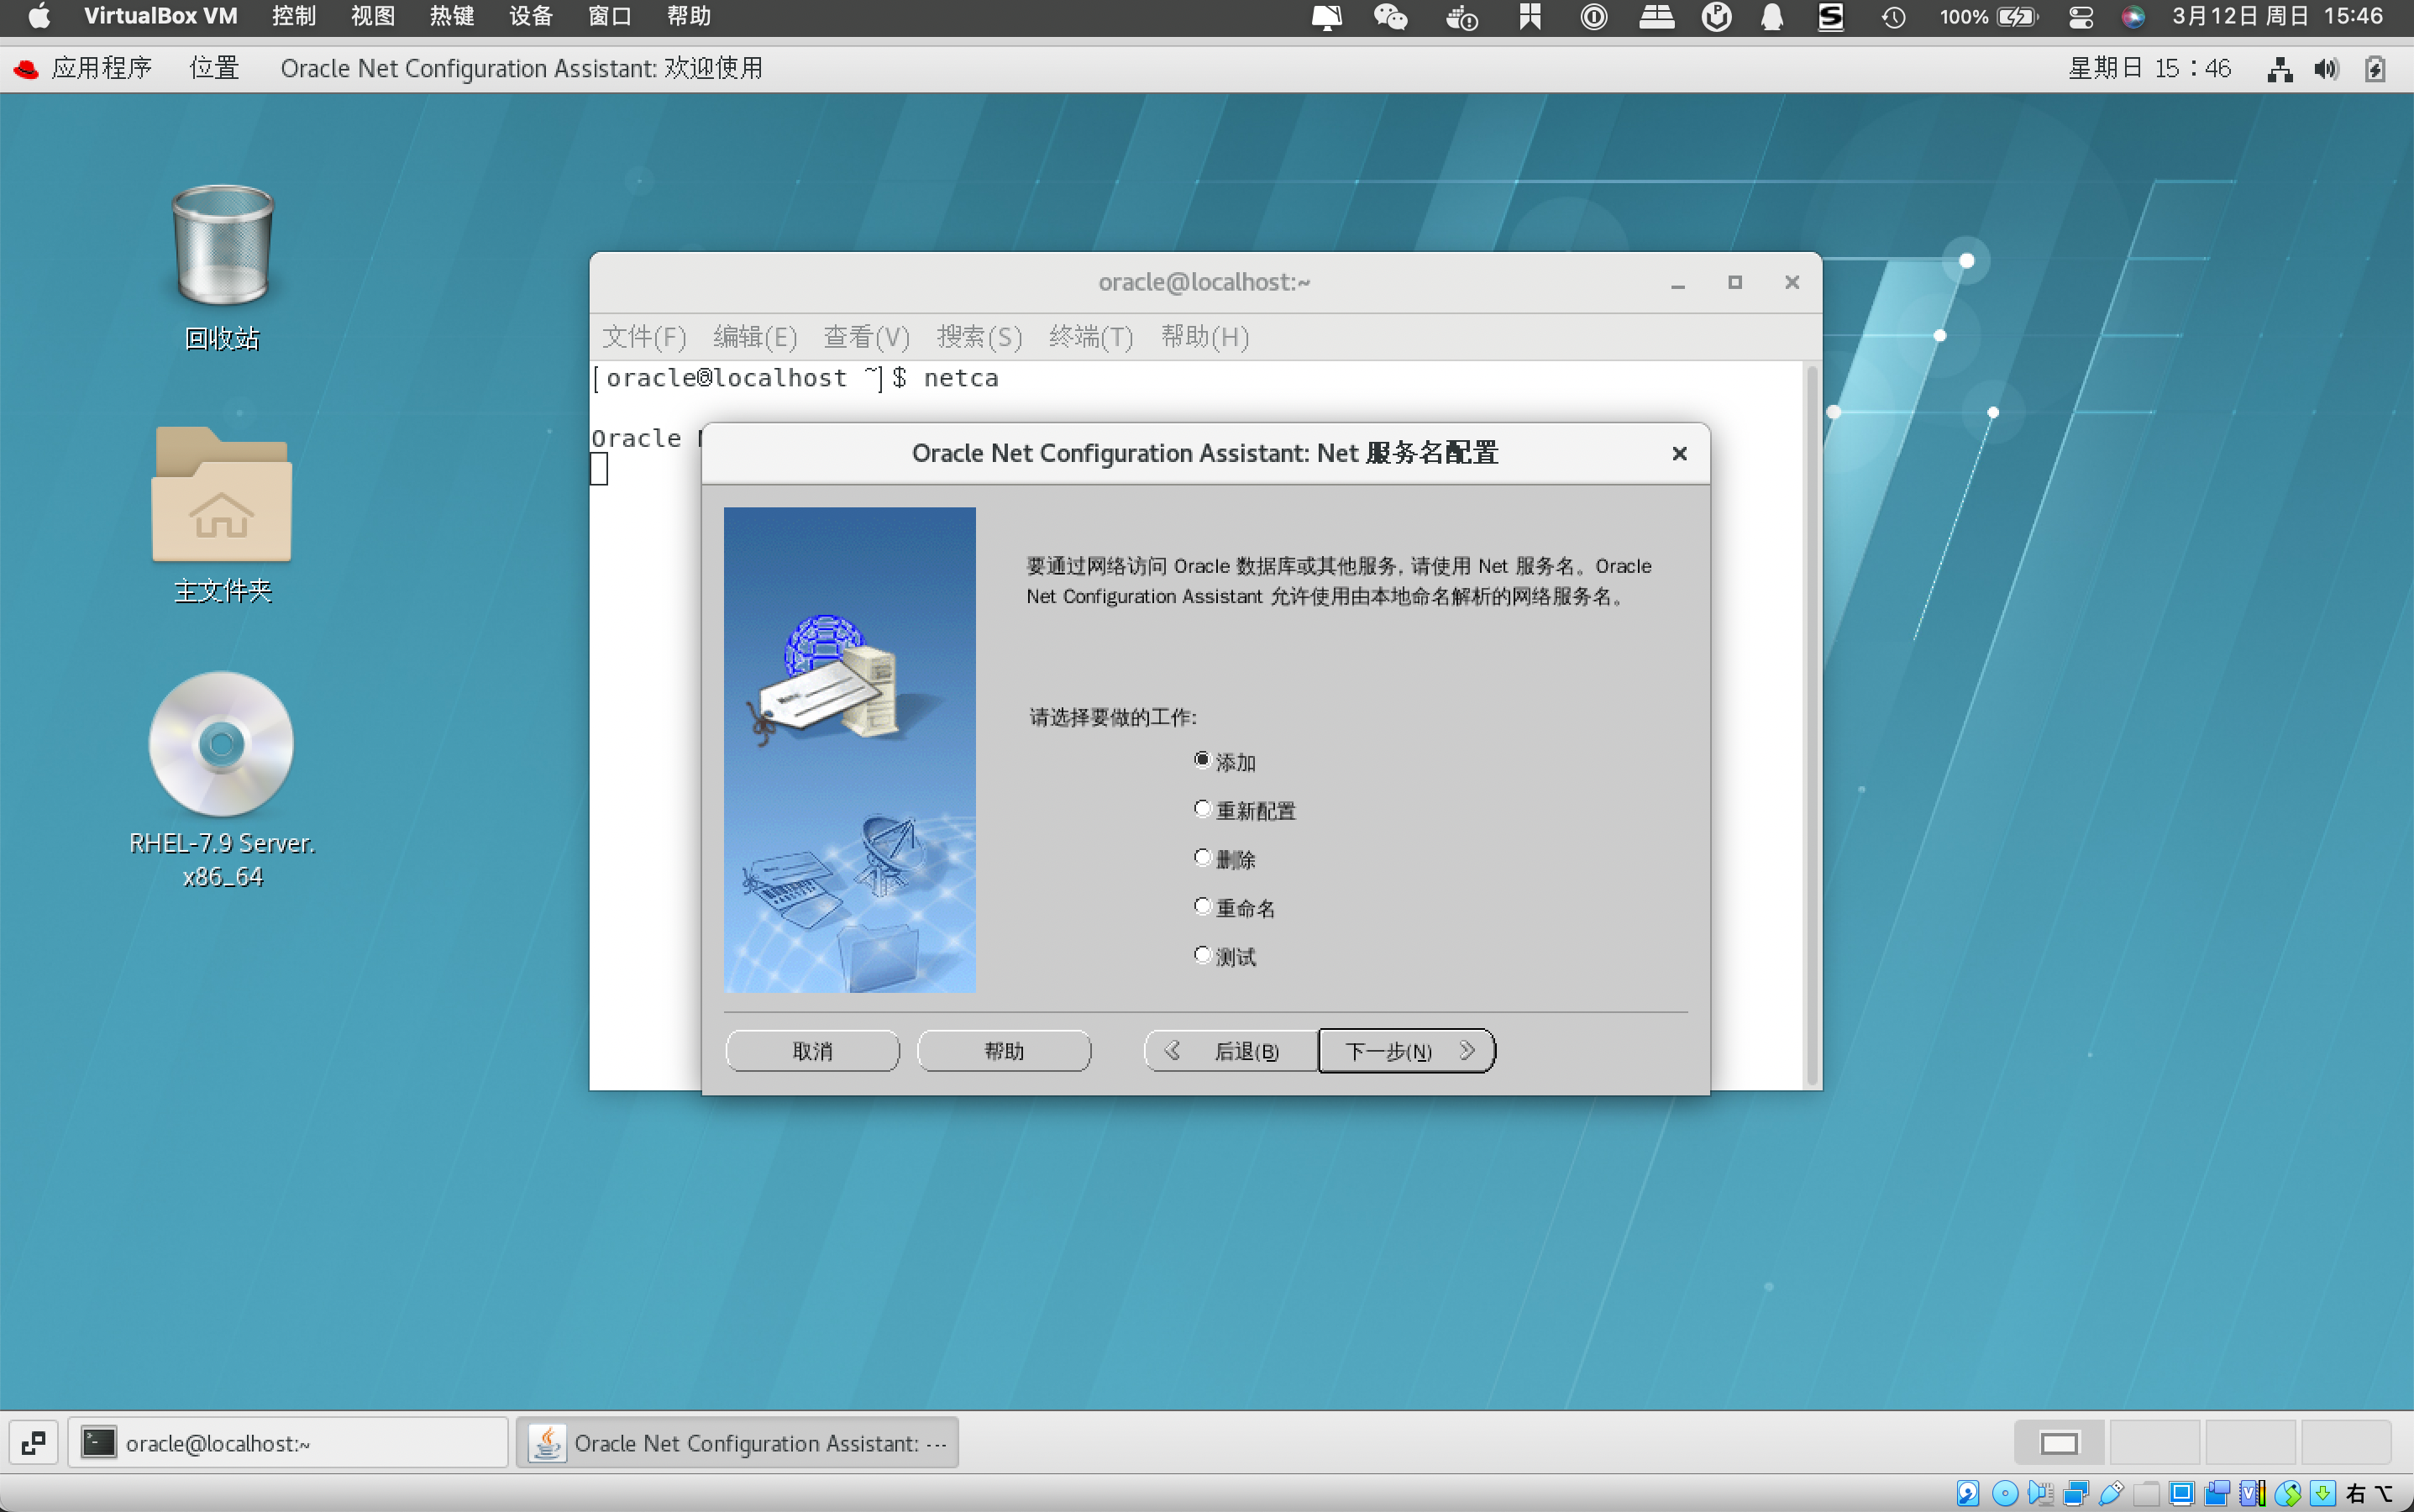This screenshot has height=1512, width=2414.
Task: Click the battery 100% indicator
Action: pos(1987,17)
